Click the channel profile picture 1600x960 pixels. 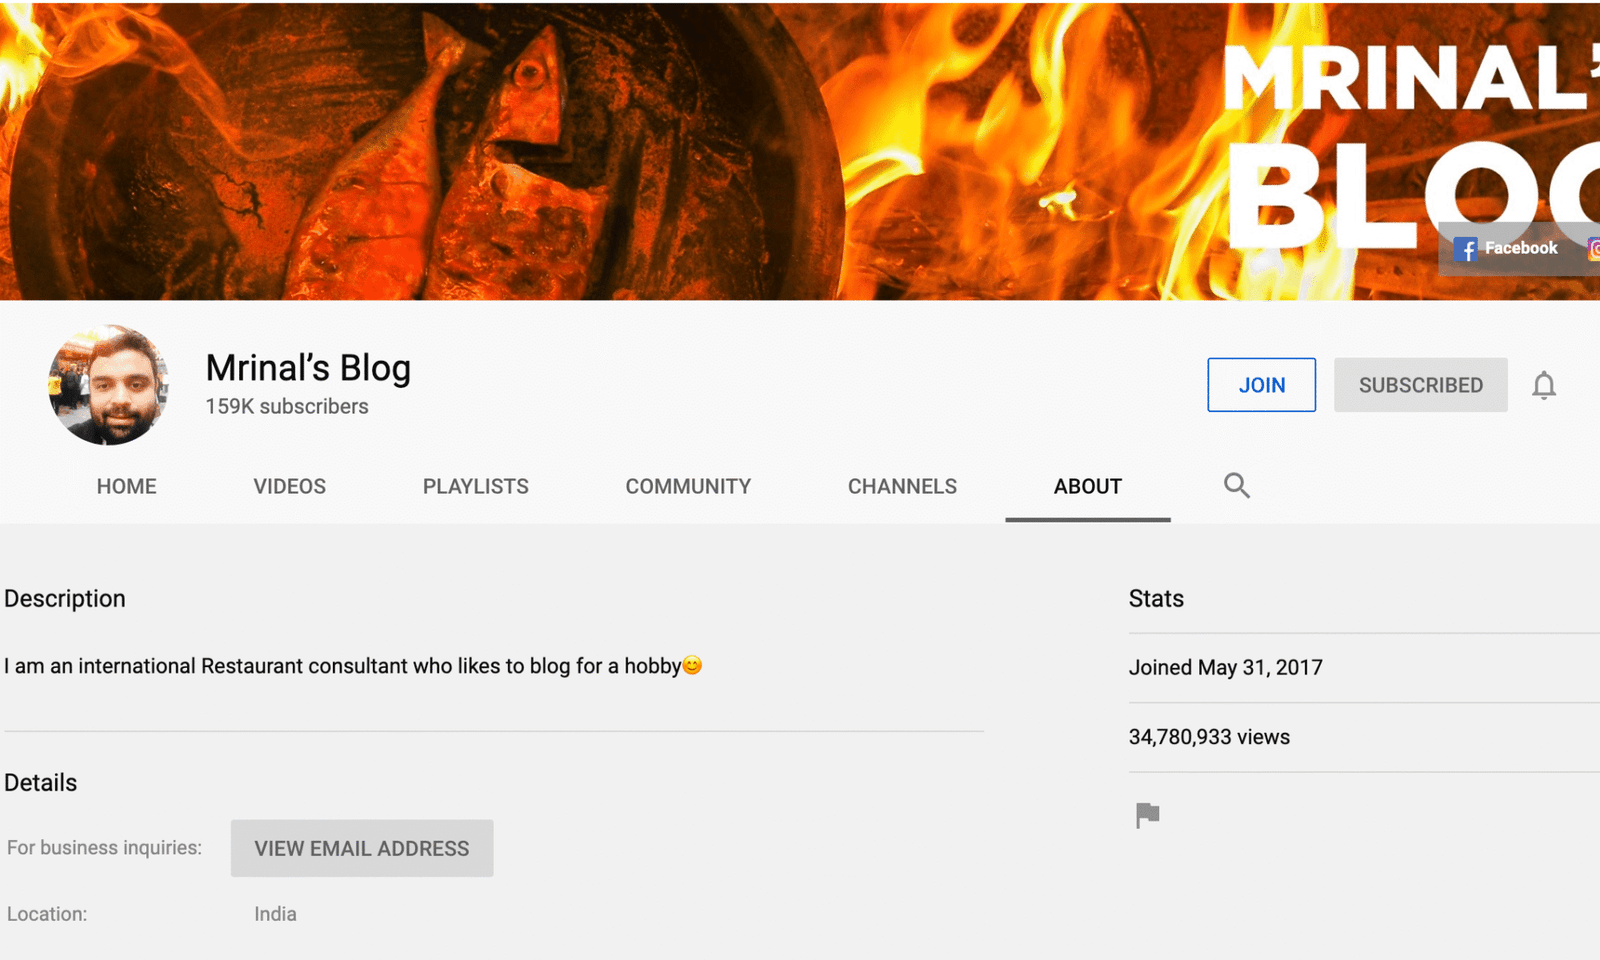click(x=109, y=385)
